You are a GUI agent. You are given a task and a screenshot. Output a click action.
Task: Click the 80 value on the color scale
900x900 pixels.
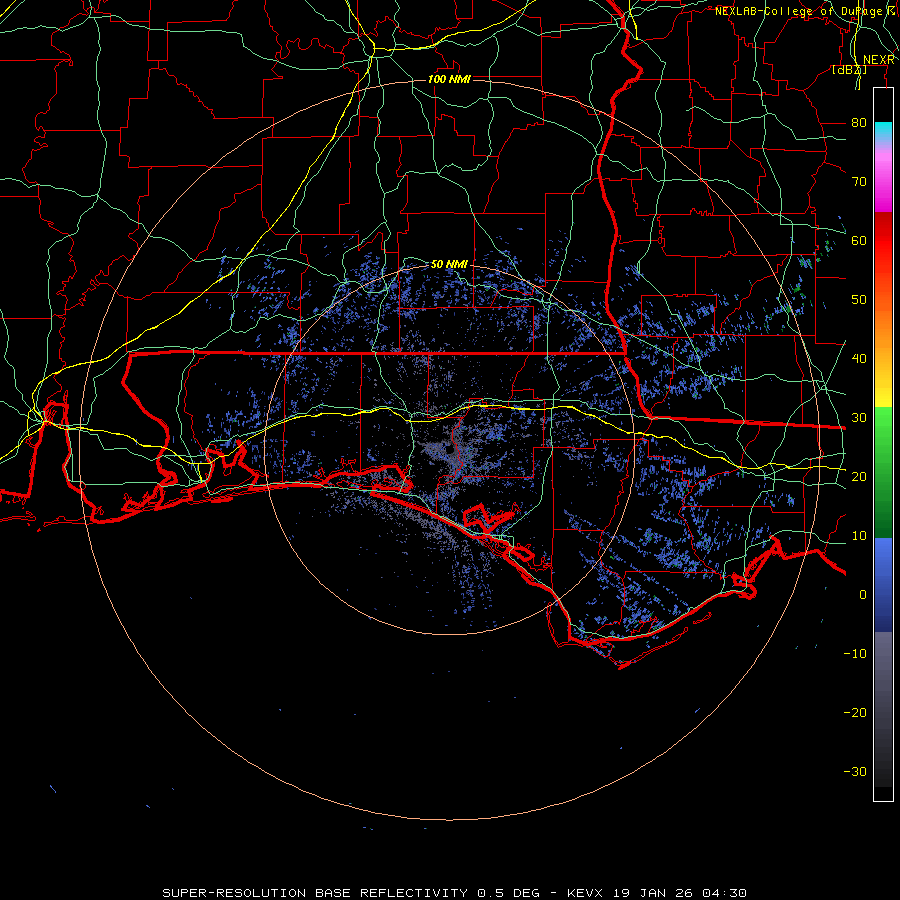click(x=859, y=122)
